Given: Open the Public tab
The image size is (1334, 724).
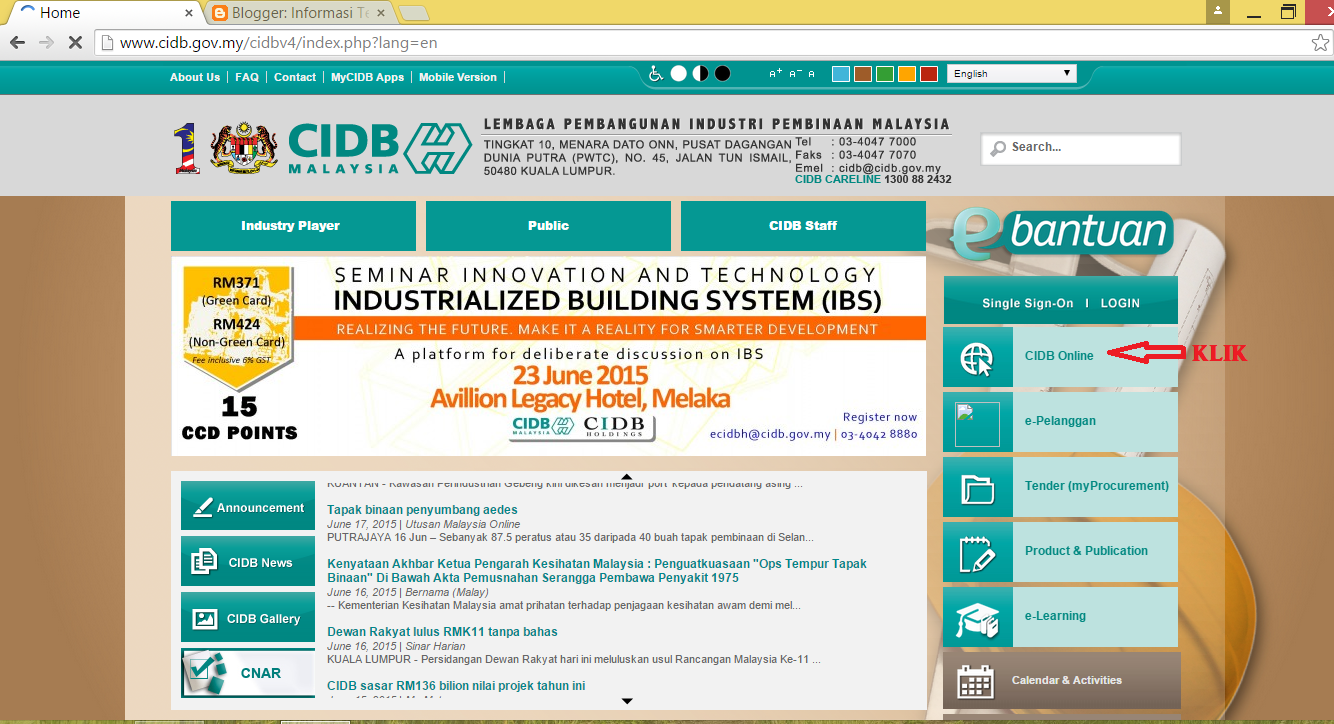Looking at the screenshot, I should 548,226.
